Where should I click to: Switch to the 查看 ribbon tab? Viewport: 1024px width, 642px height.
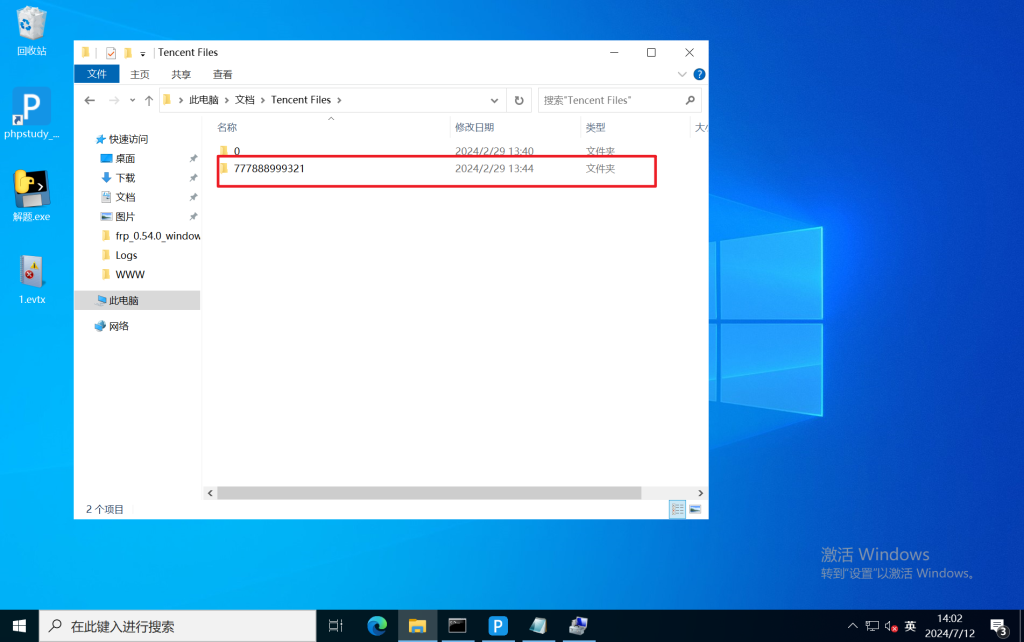coord(222,74)
